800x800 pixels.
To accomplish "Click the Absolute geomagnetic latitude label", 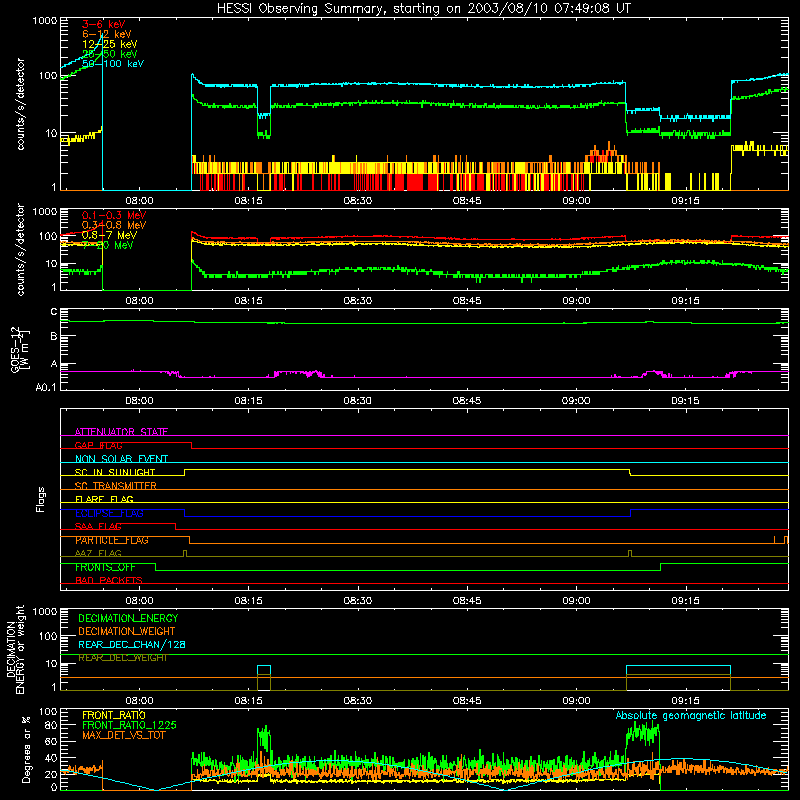I will 691,716.
